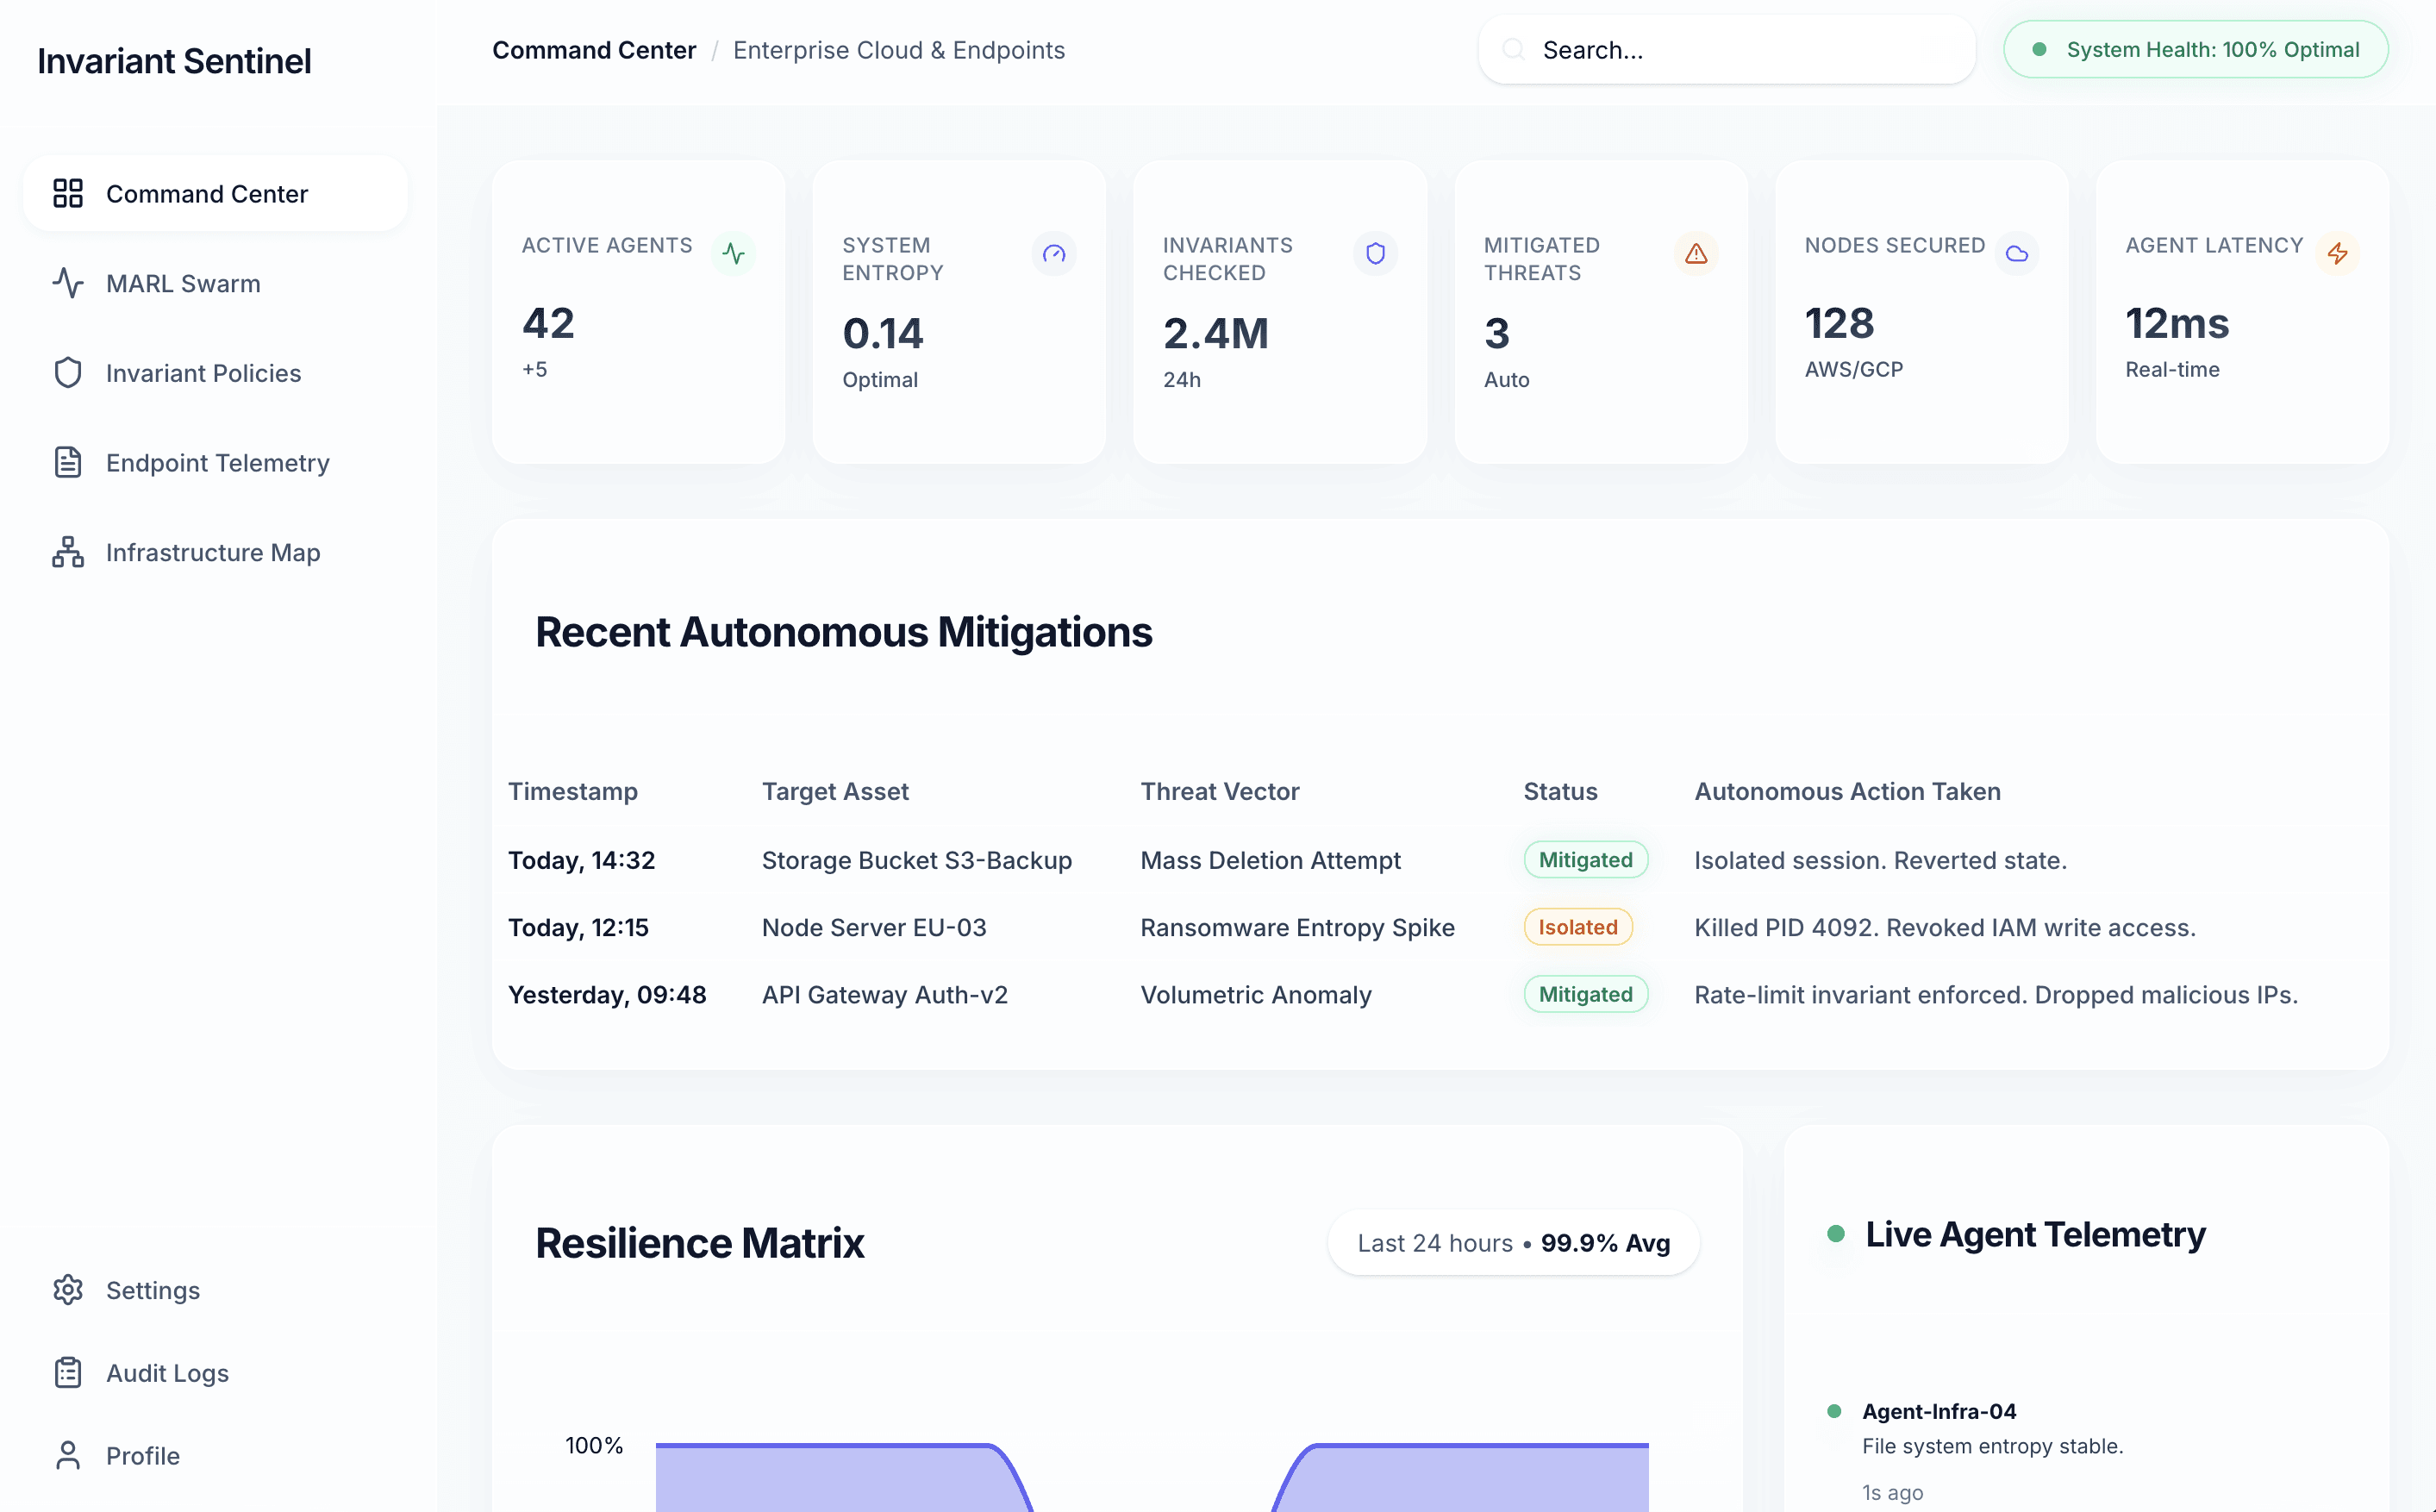Screen dimensions: 2436x1512
Task: Click the cloud icon on Nodes Secured card
Action: (x=2017, y=254)
